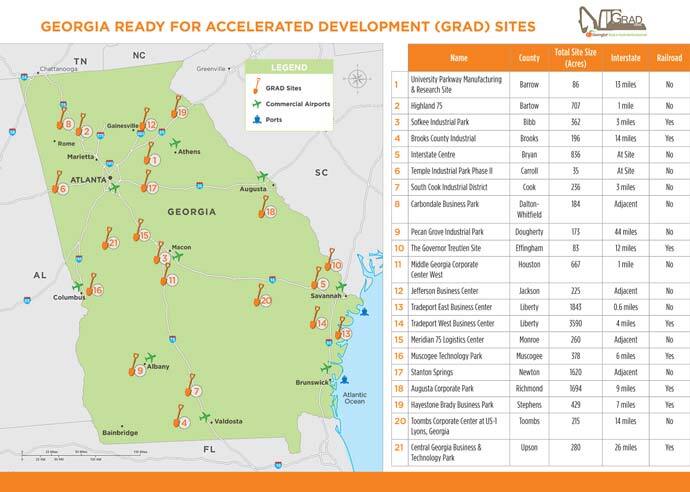Click Augusta Corporate Park in the table
This screenshot has height=492, width=690.
(x=442, y=389)
